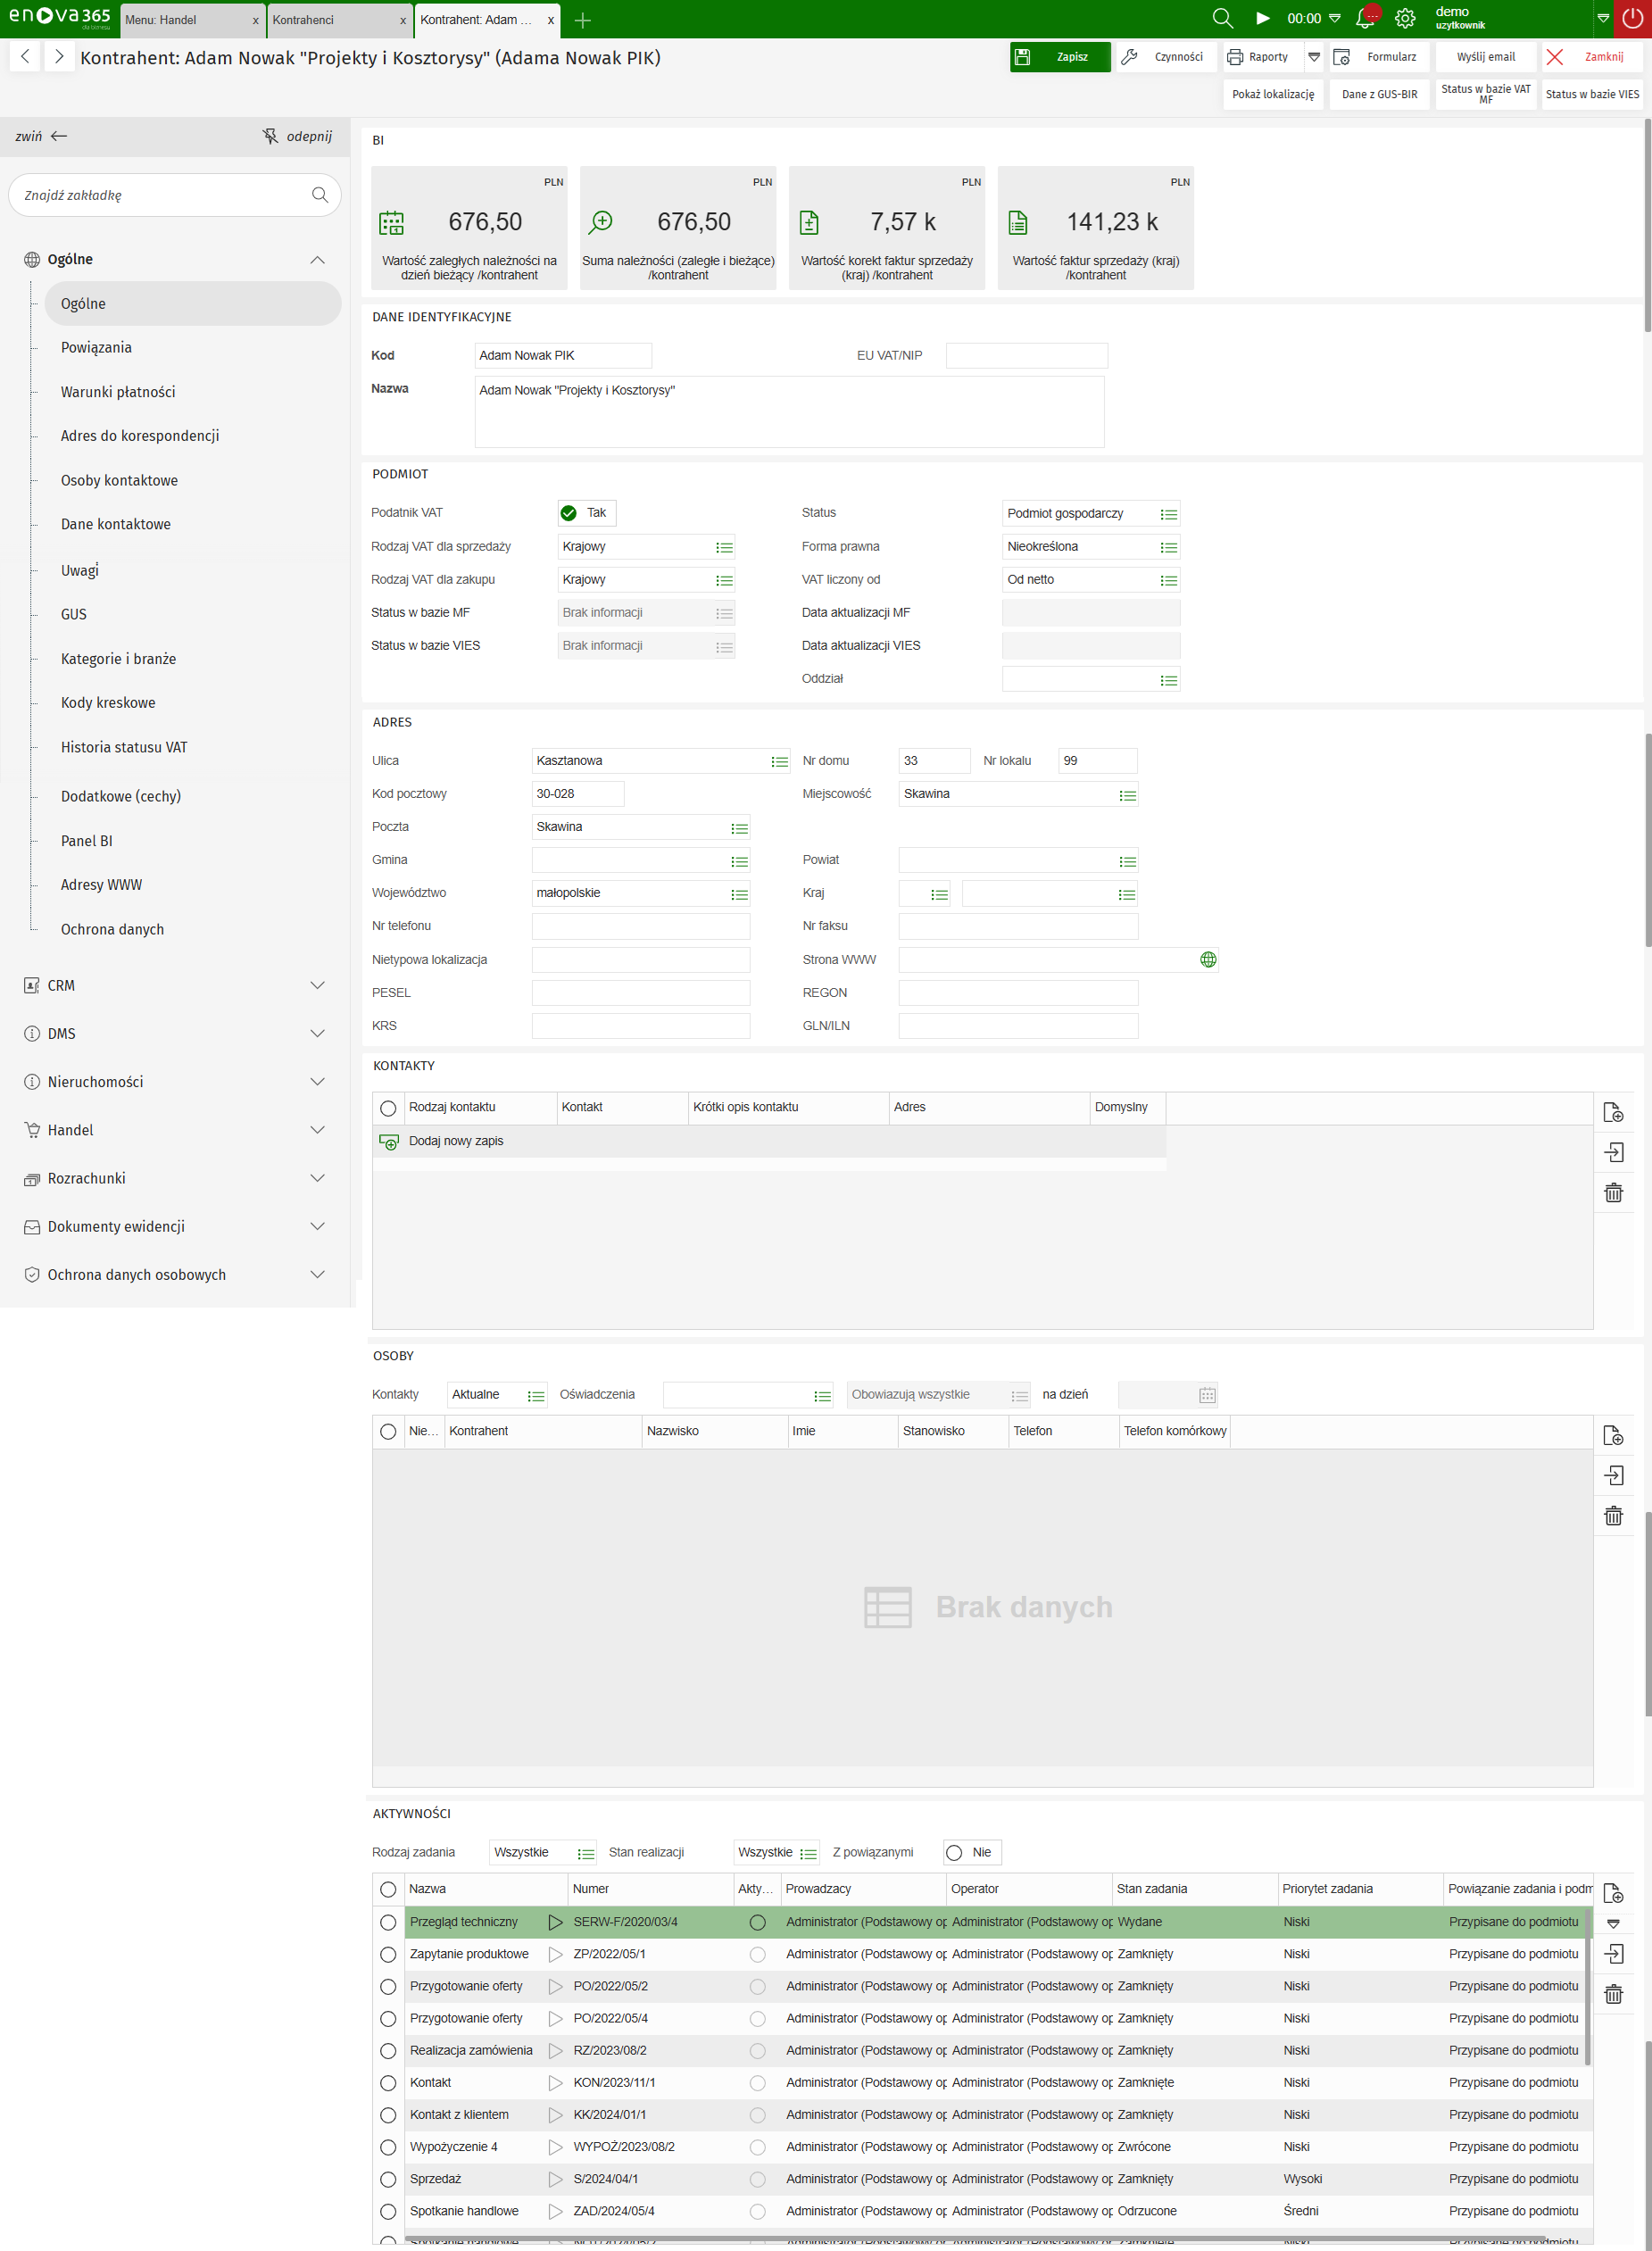
Task: Open 'Warunki płatności' sidebar item
Action: click(118, 392)
